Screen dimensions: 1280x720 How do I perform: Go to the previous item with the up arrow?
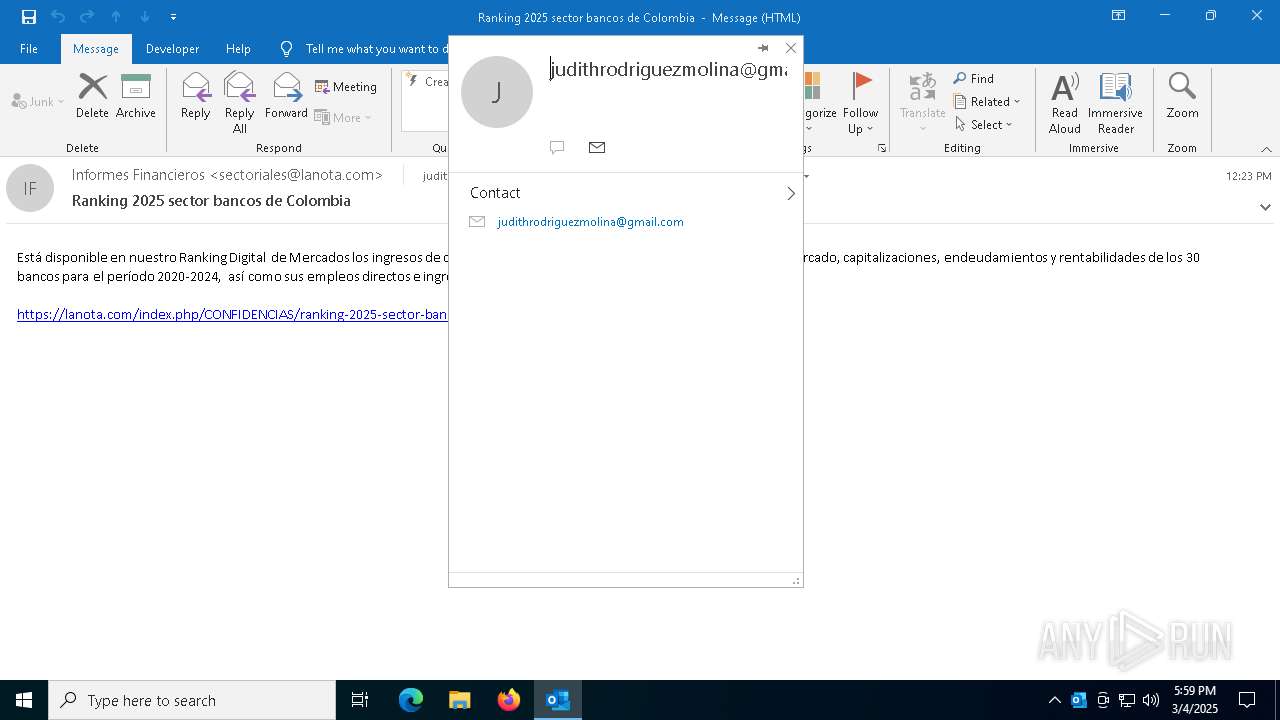pos(116,17)
